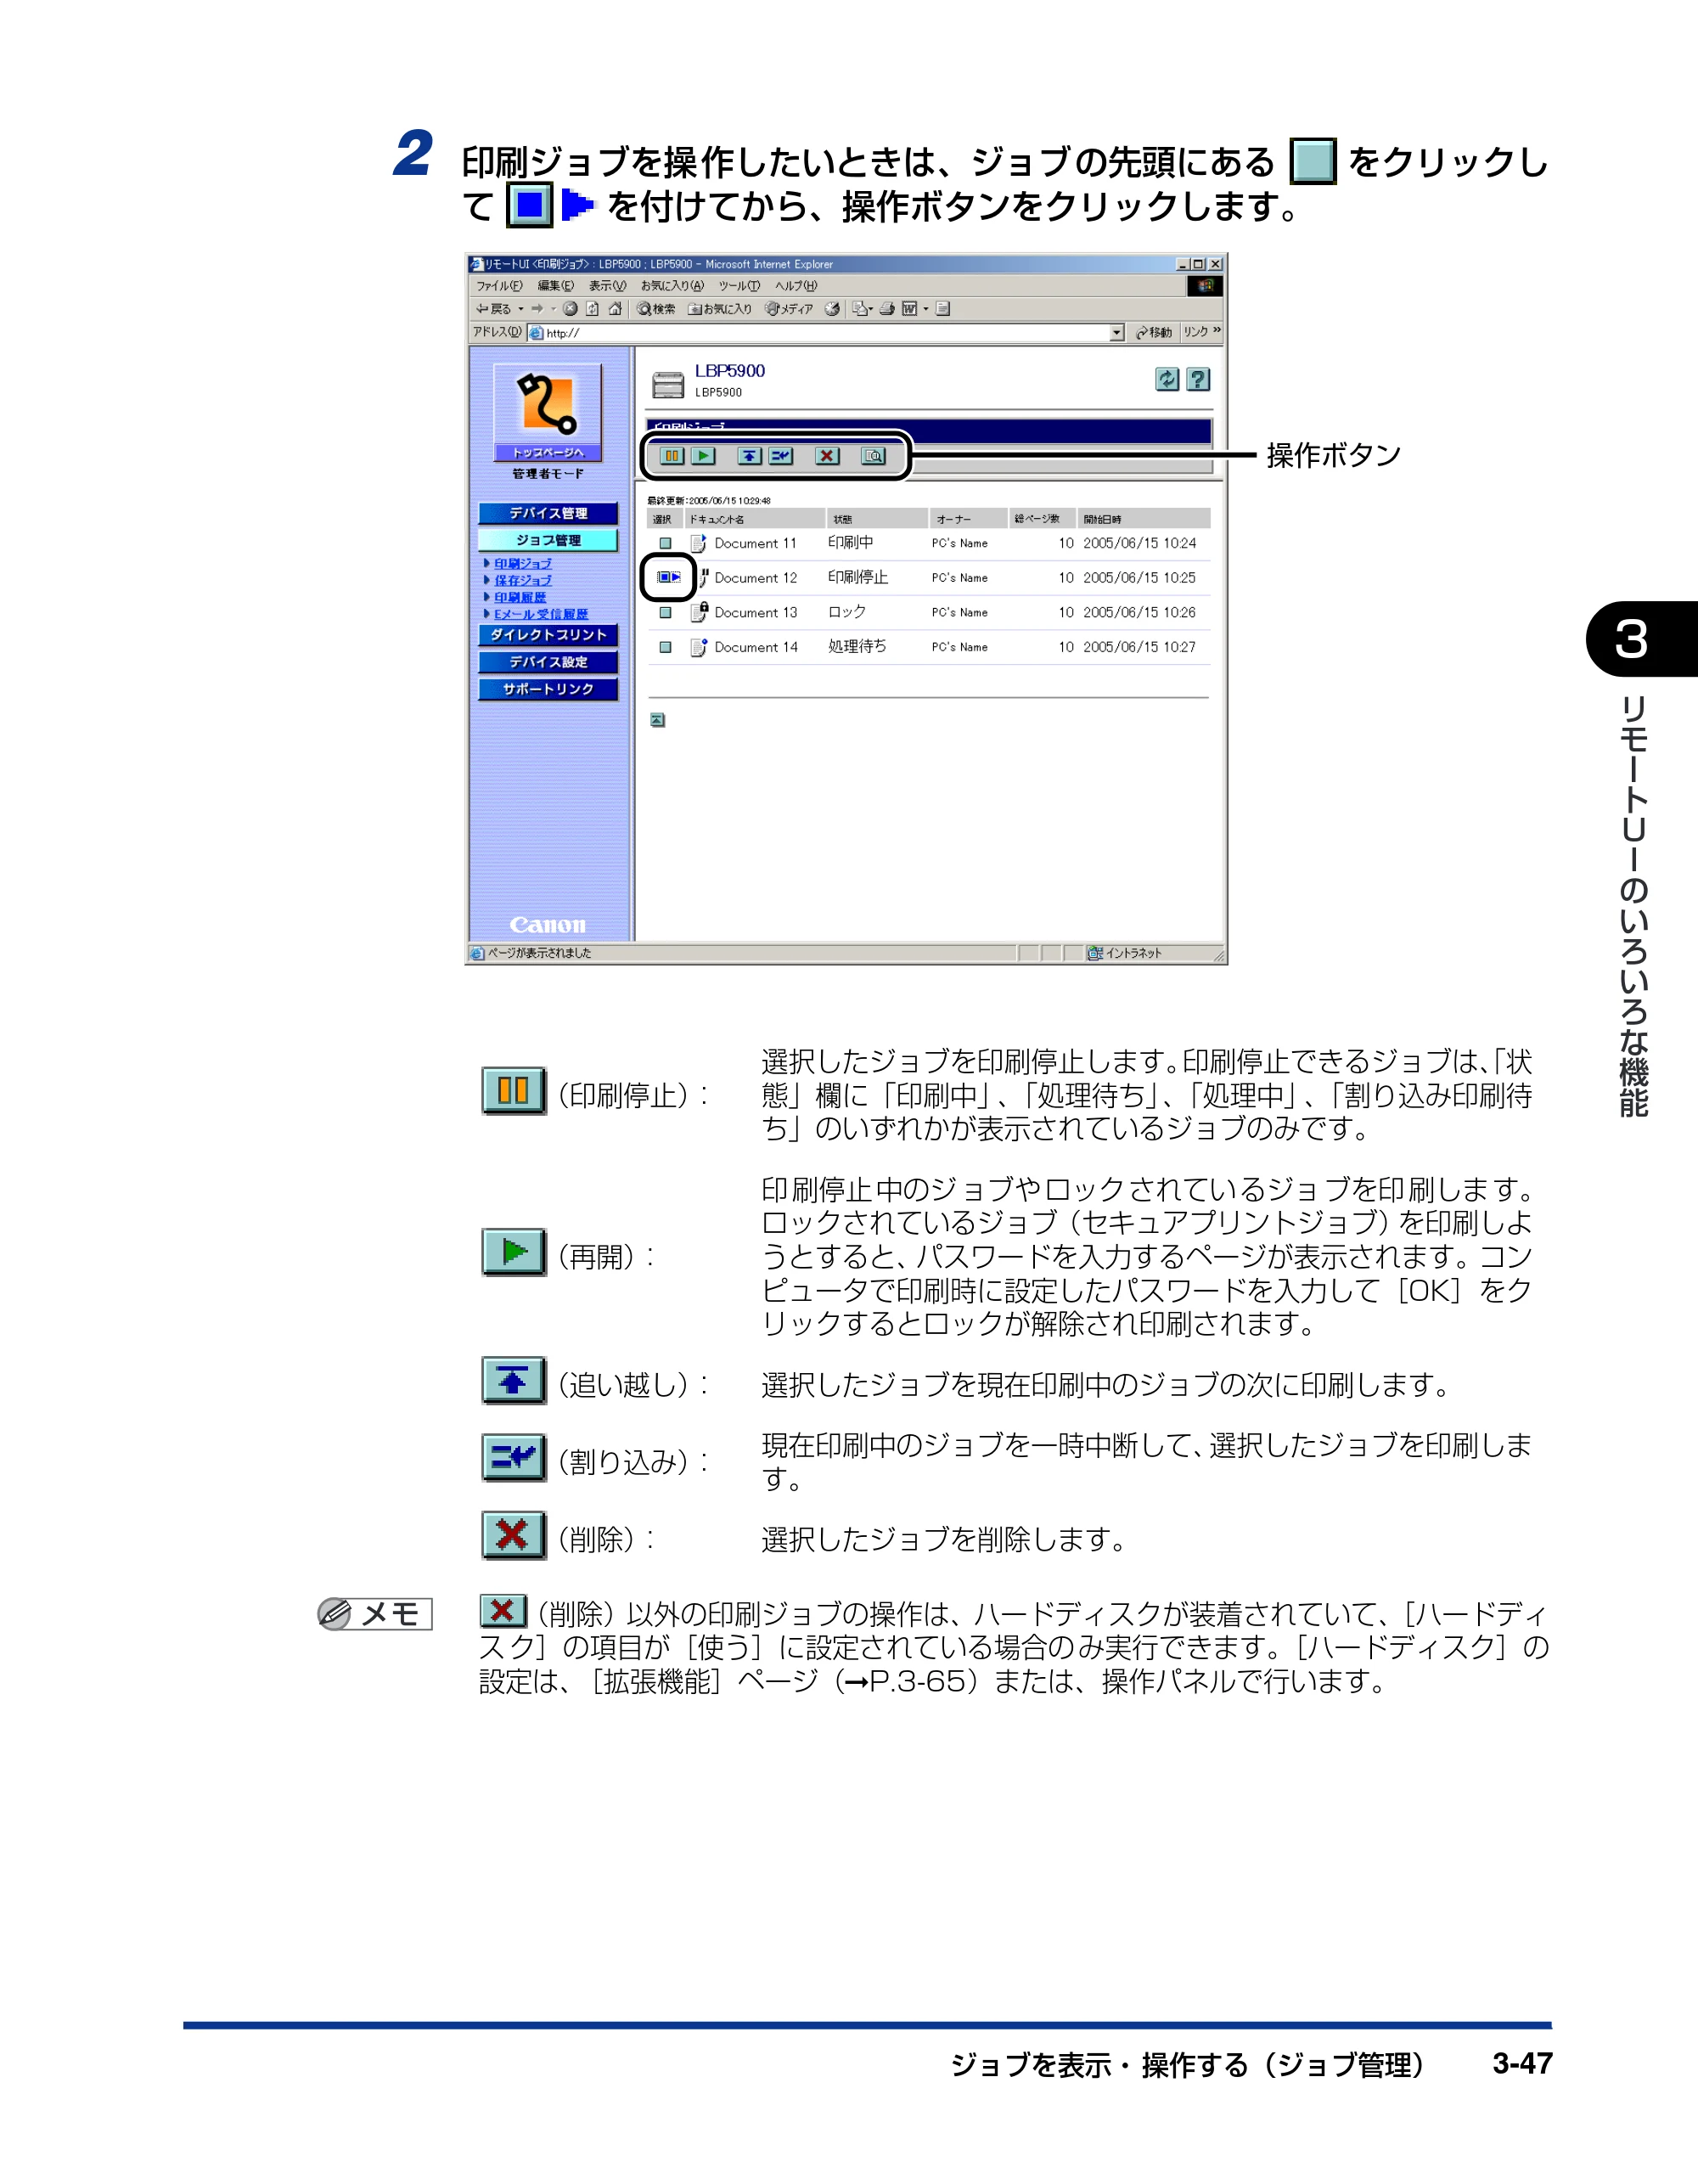Open the 保存ジョブ link in sidebar
1698x2184 pixels.
pyautogui.click(x=522, y=580)
